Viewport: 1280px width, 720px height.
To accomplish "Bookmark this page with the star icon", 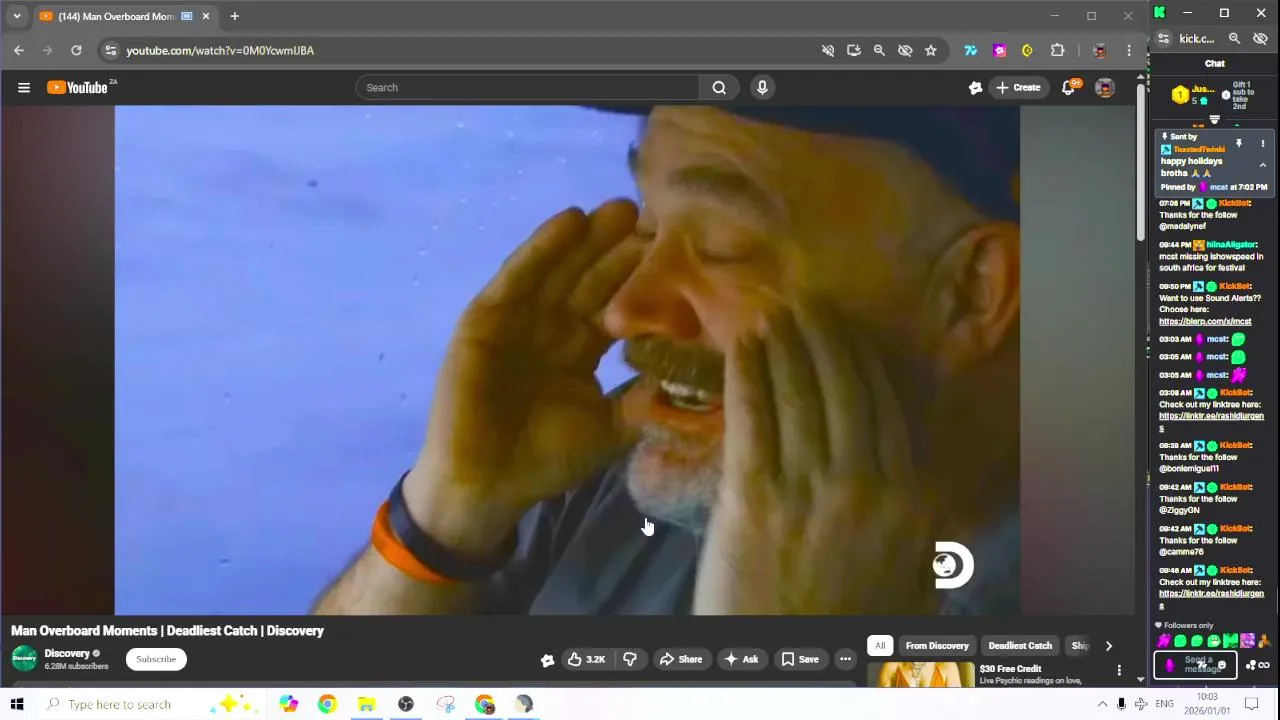I will point(931,50).
